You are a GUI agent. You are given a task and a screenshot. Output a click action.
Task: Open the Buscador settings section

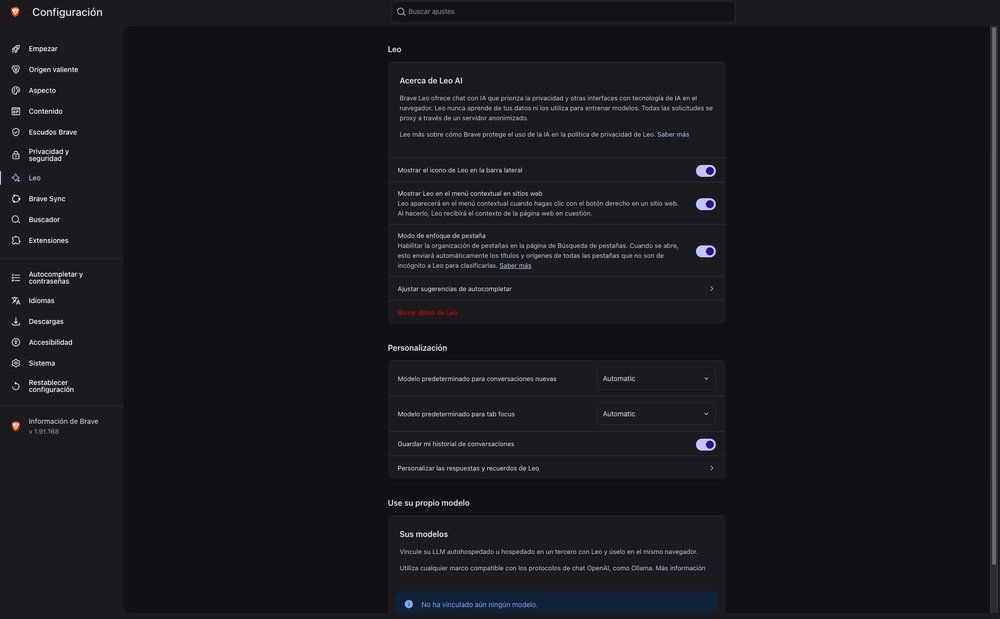coord(44,219)
